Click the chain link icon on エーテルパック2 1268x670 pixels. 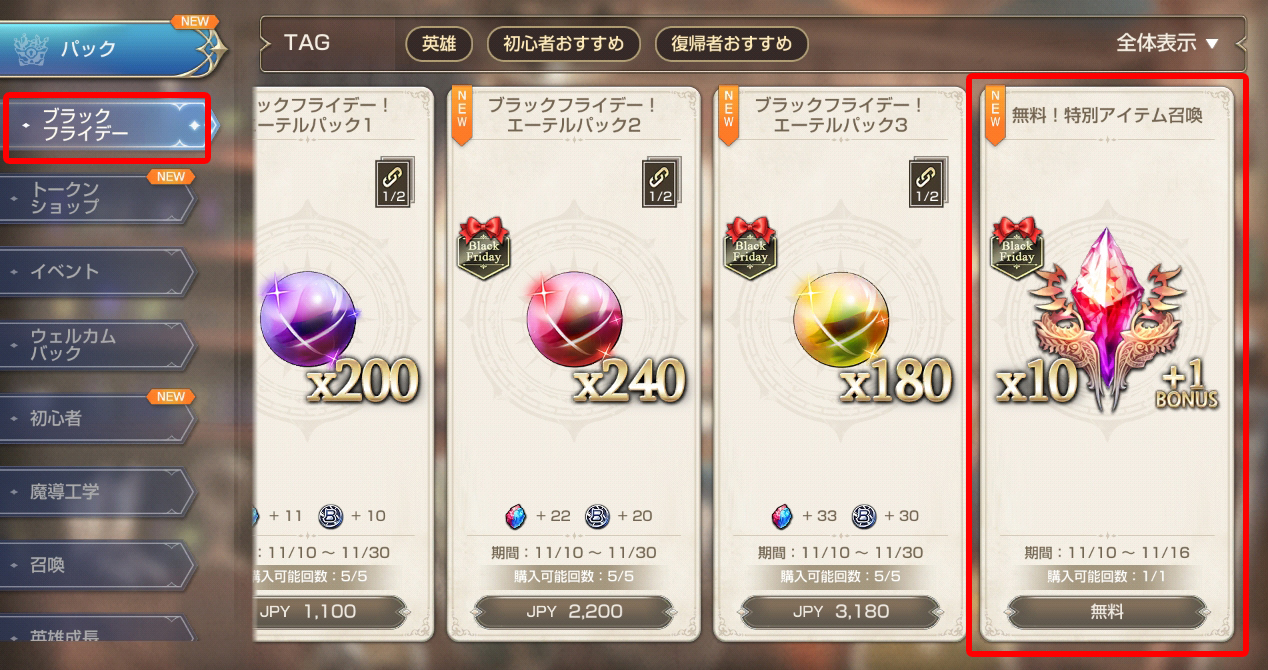pos(660,184)
